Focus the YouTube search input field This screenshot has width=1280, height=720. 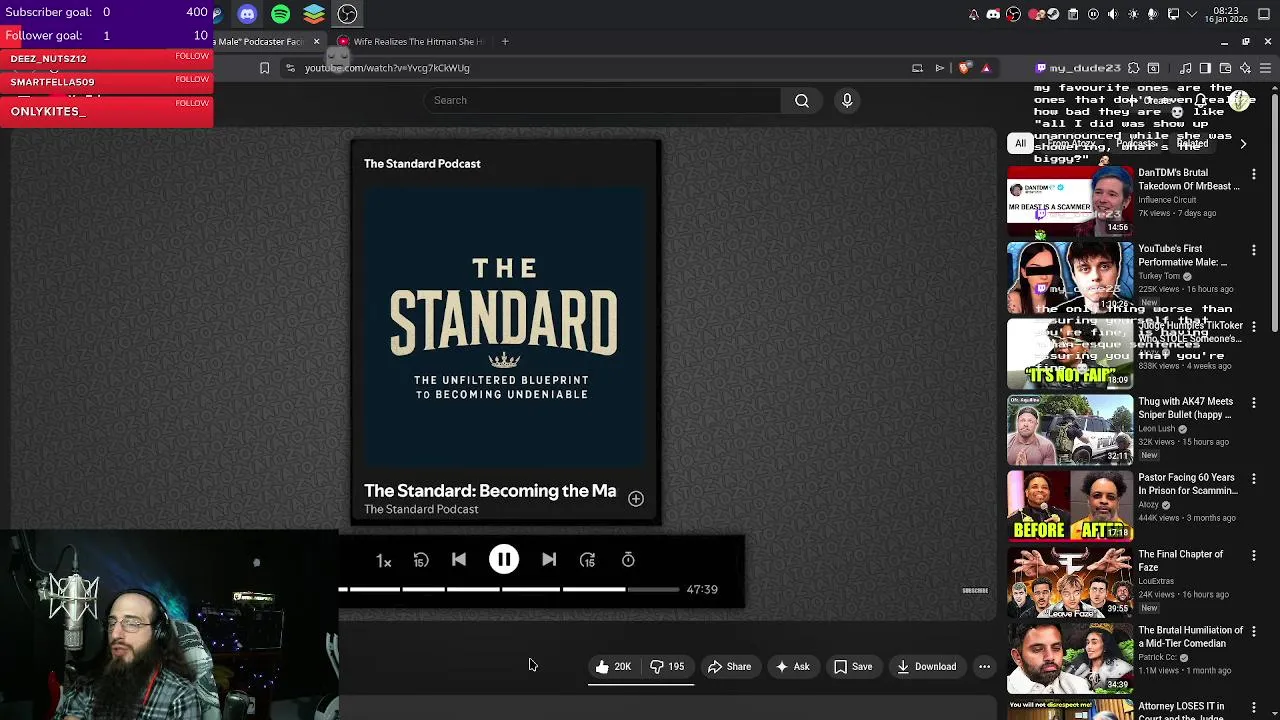(603, 100)
